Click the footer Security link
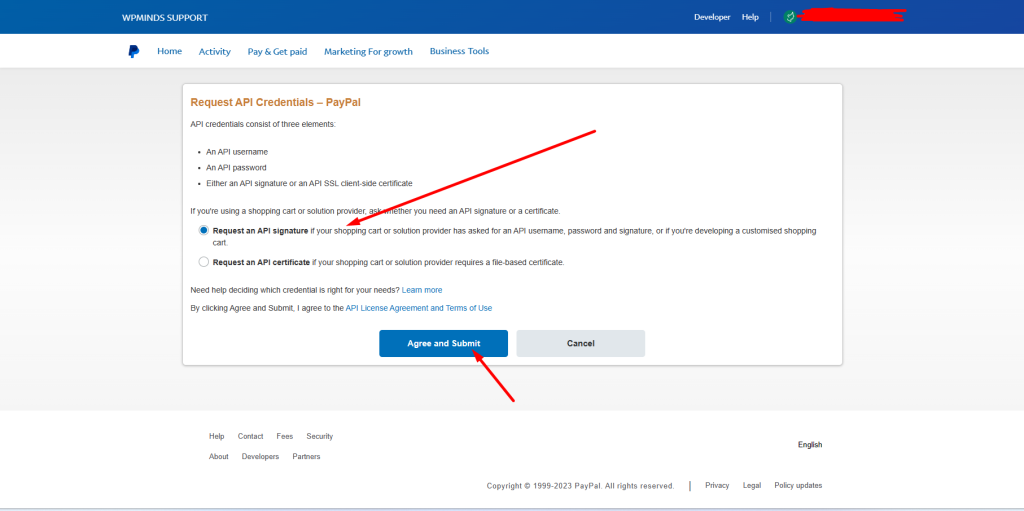Screen dimensions: 1024x511 click(x=319, y=436)
